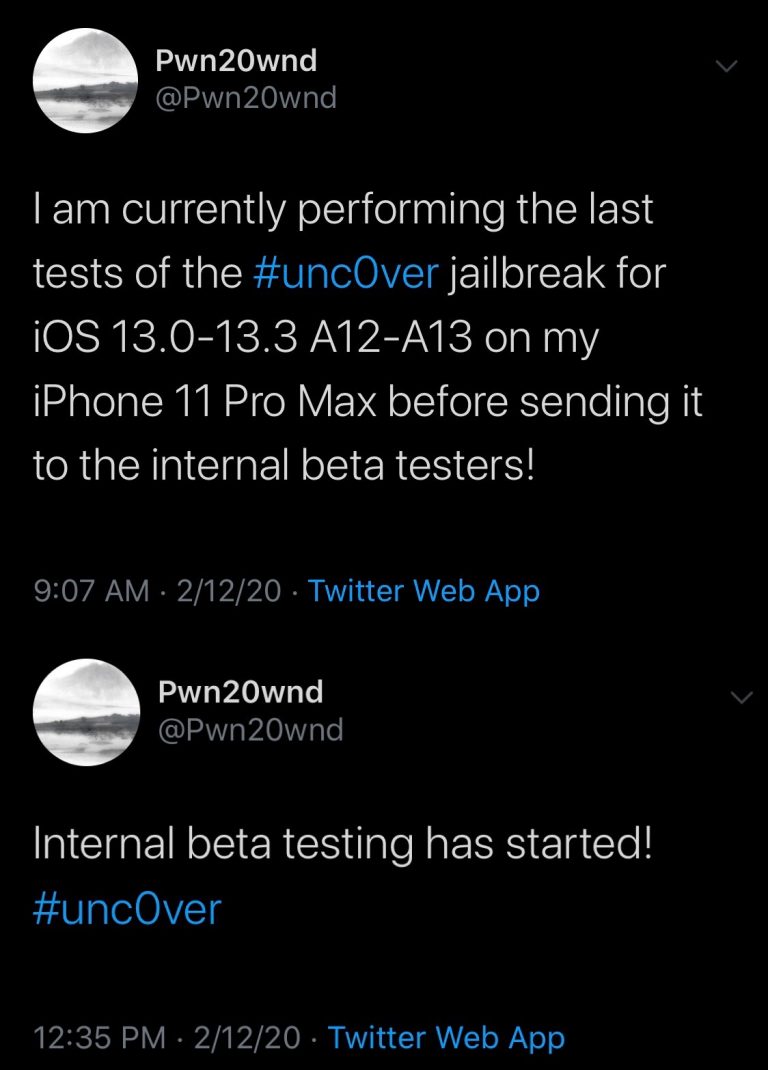
Task: Open the #unc0ver hashtag below 'Internal beta testing'
Action: (x=127, y=910)
